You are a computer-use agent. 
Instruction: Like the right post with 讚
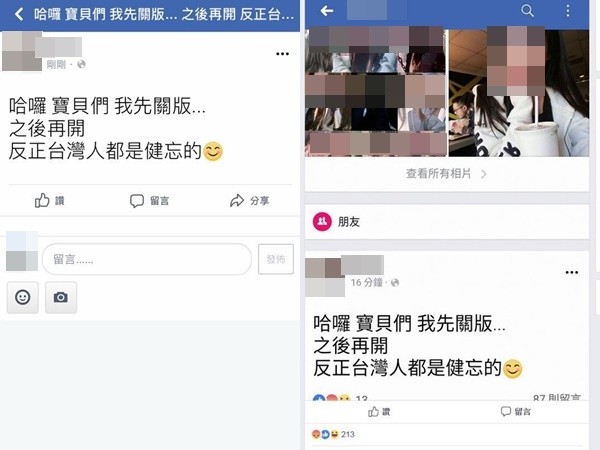[379, 412]
